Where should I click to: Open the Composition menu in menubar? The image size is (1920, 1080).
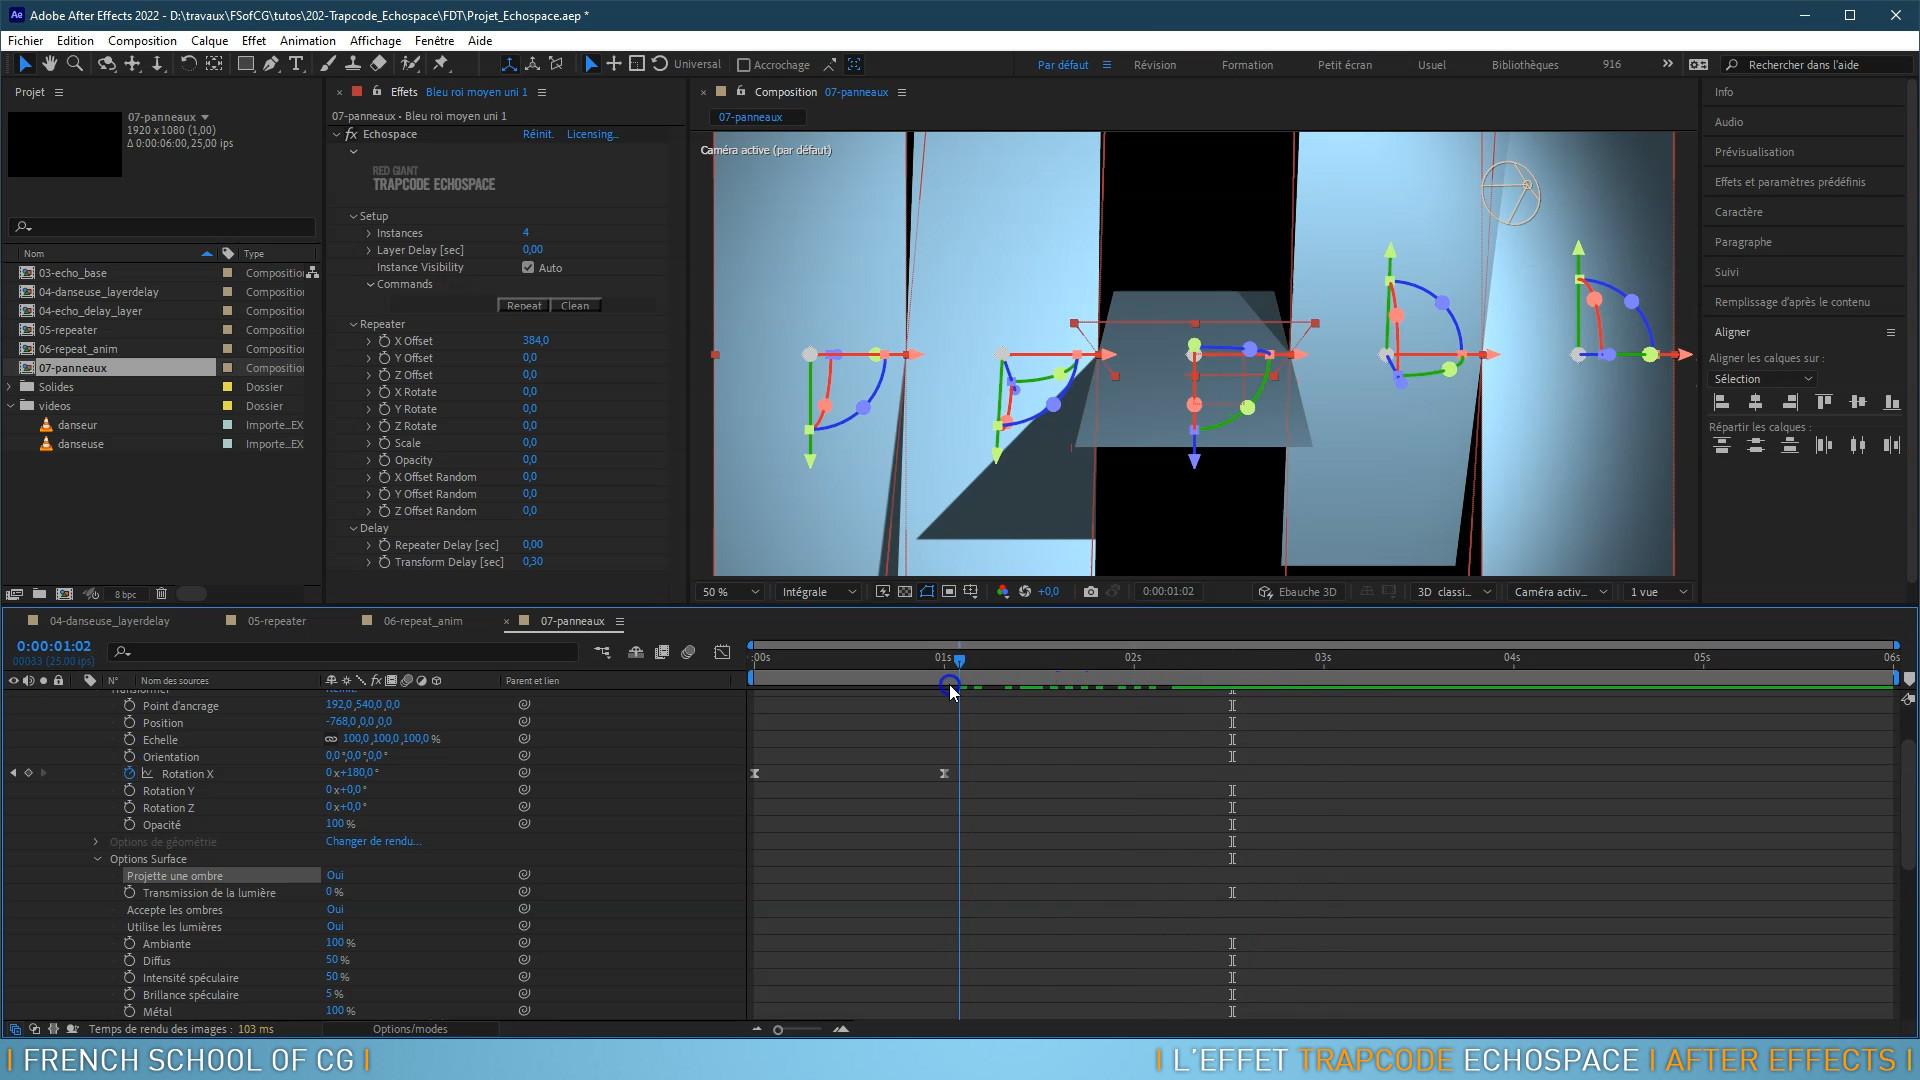(140, 40)
